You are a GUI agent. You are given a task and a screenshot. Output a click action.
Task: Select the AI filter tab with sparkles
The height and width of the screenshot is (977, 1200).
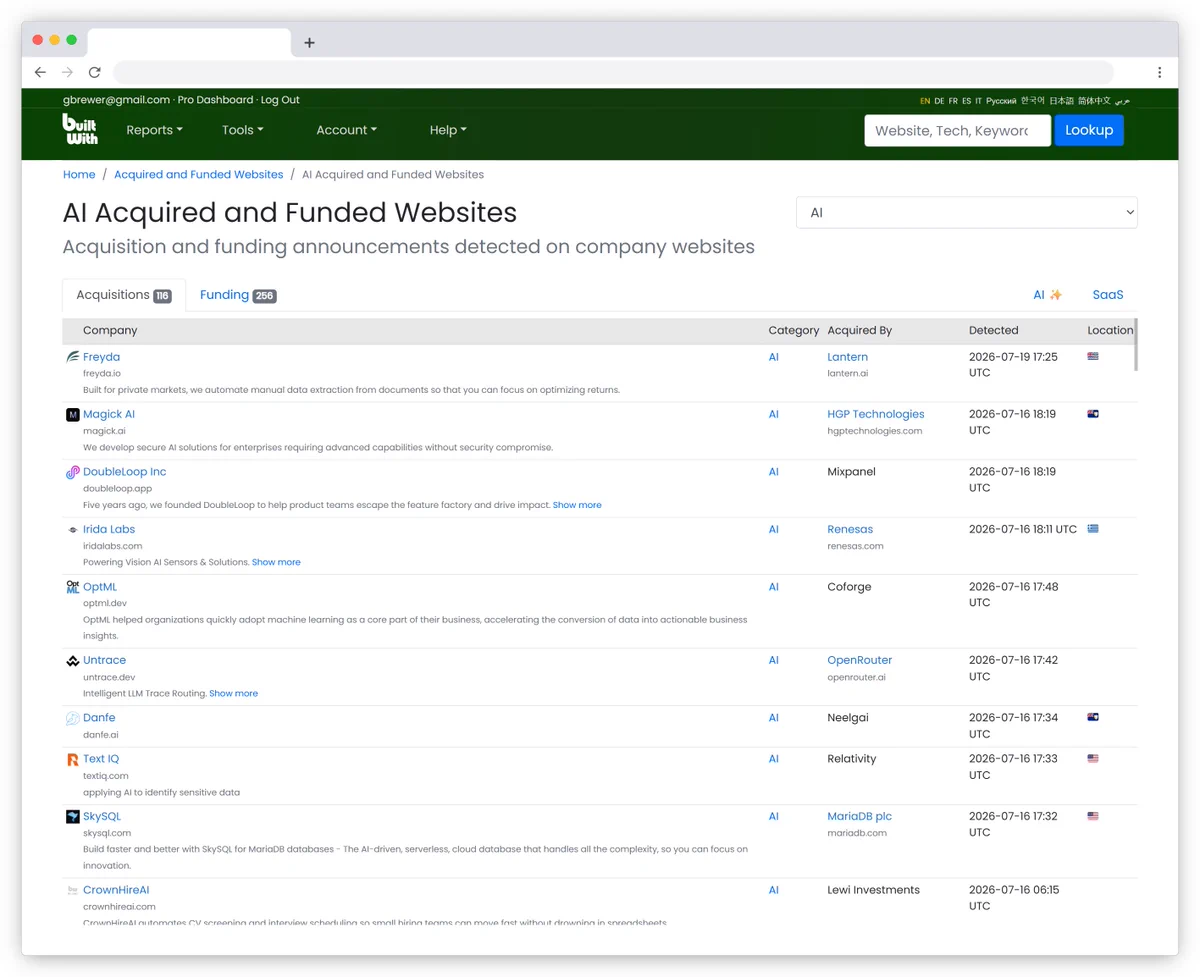(1047, 295)
